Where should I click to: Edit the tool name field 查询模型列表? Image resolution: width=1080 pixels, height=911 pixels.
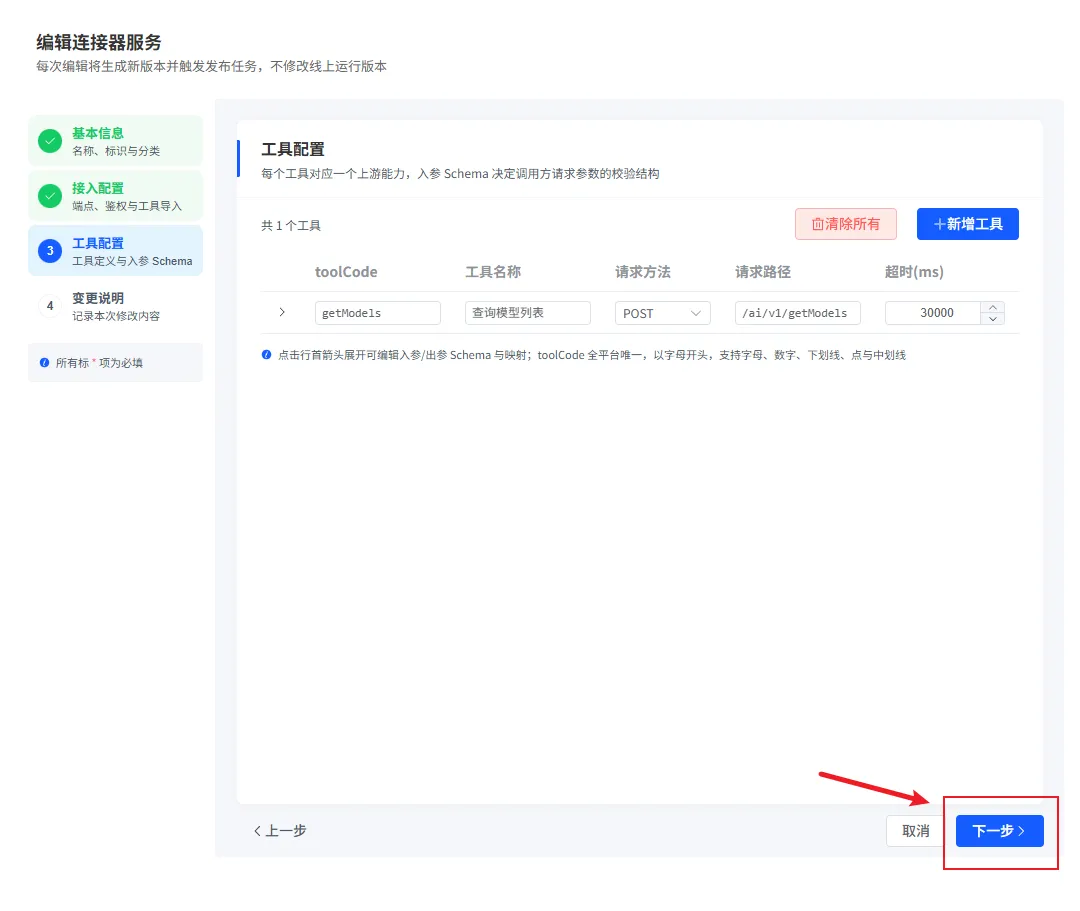[528, 313]
